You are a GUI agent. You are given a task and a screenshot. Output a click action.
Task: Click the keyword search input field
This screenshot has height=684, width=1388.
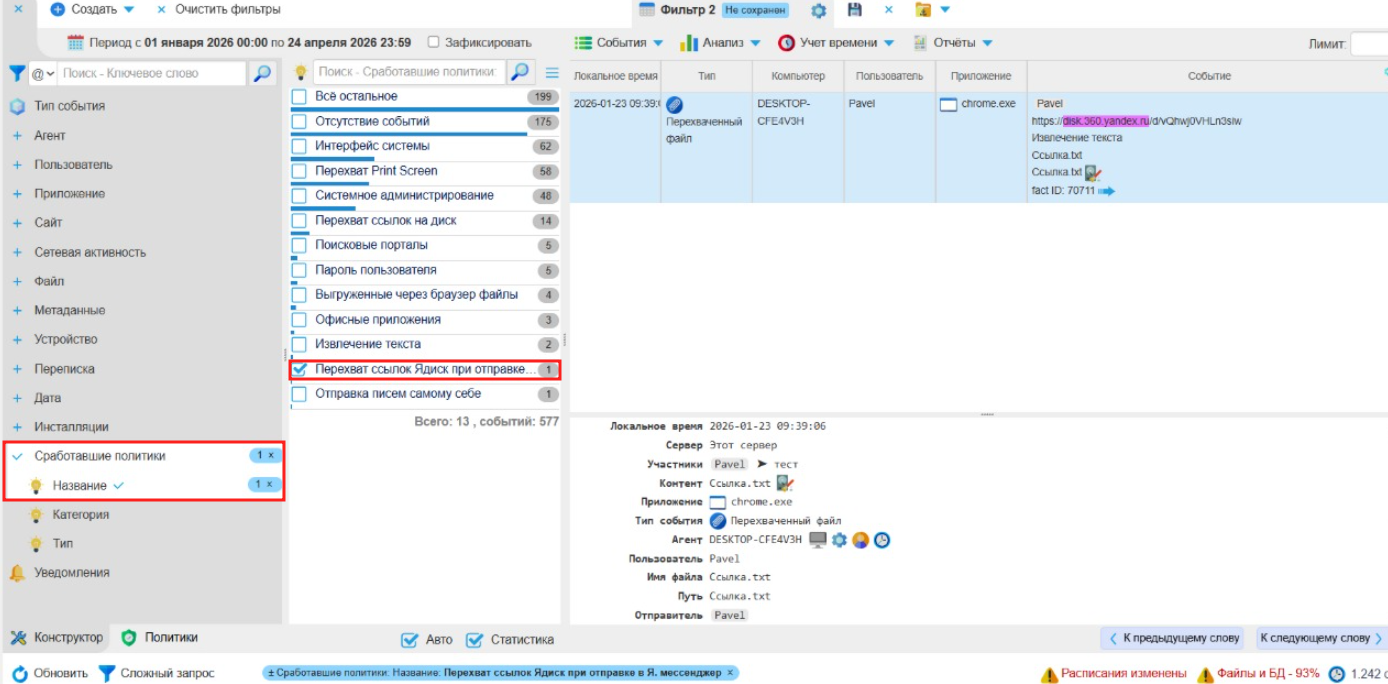coord(152,73)
